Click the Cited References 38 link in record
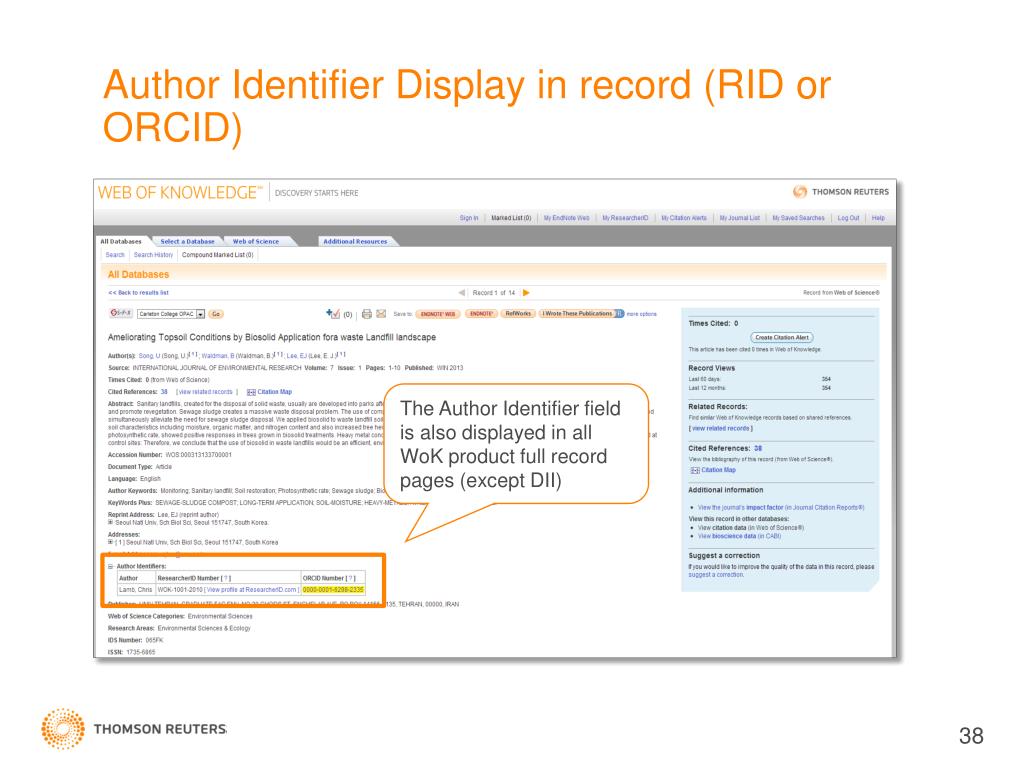This screenshot has width=1024, height=768. coord(164,392)
